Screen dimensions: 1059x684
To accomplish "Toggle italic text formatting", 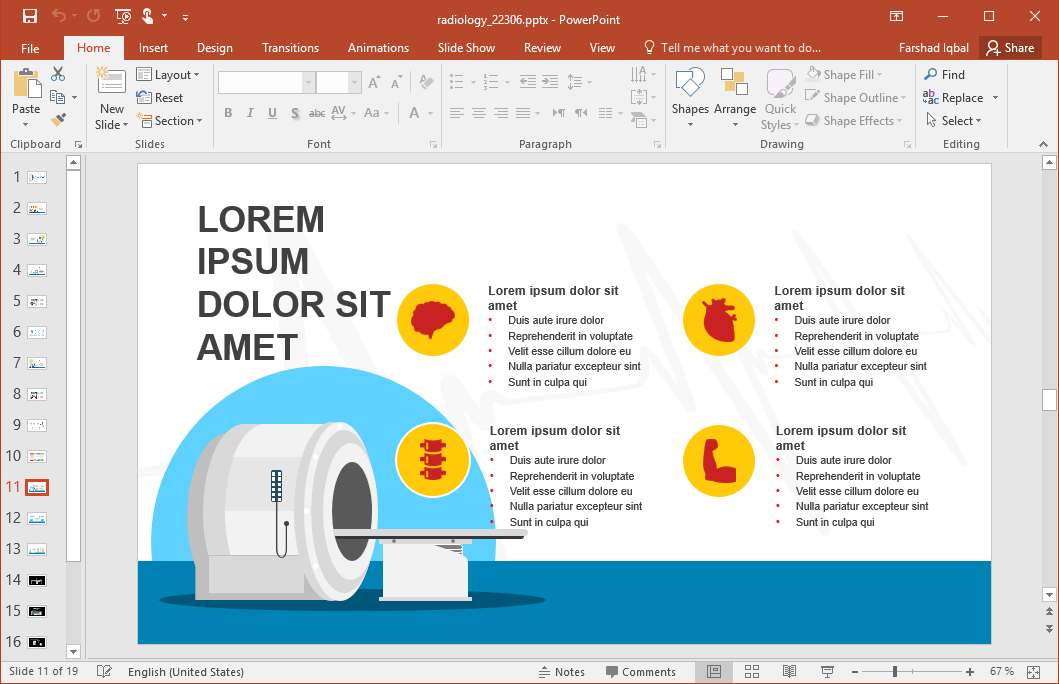I will point(249,113).
